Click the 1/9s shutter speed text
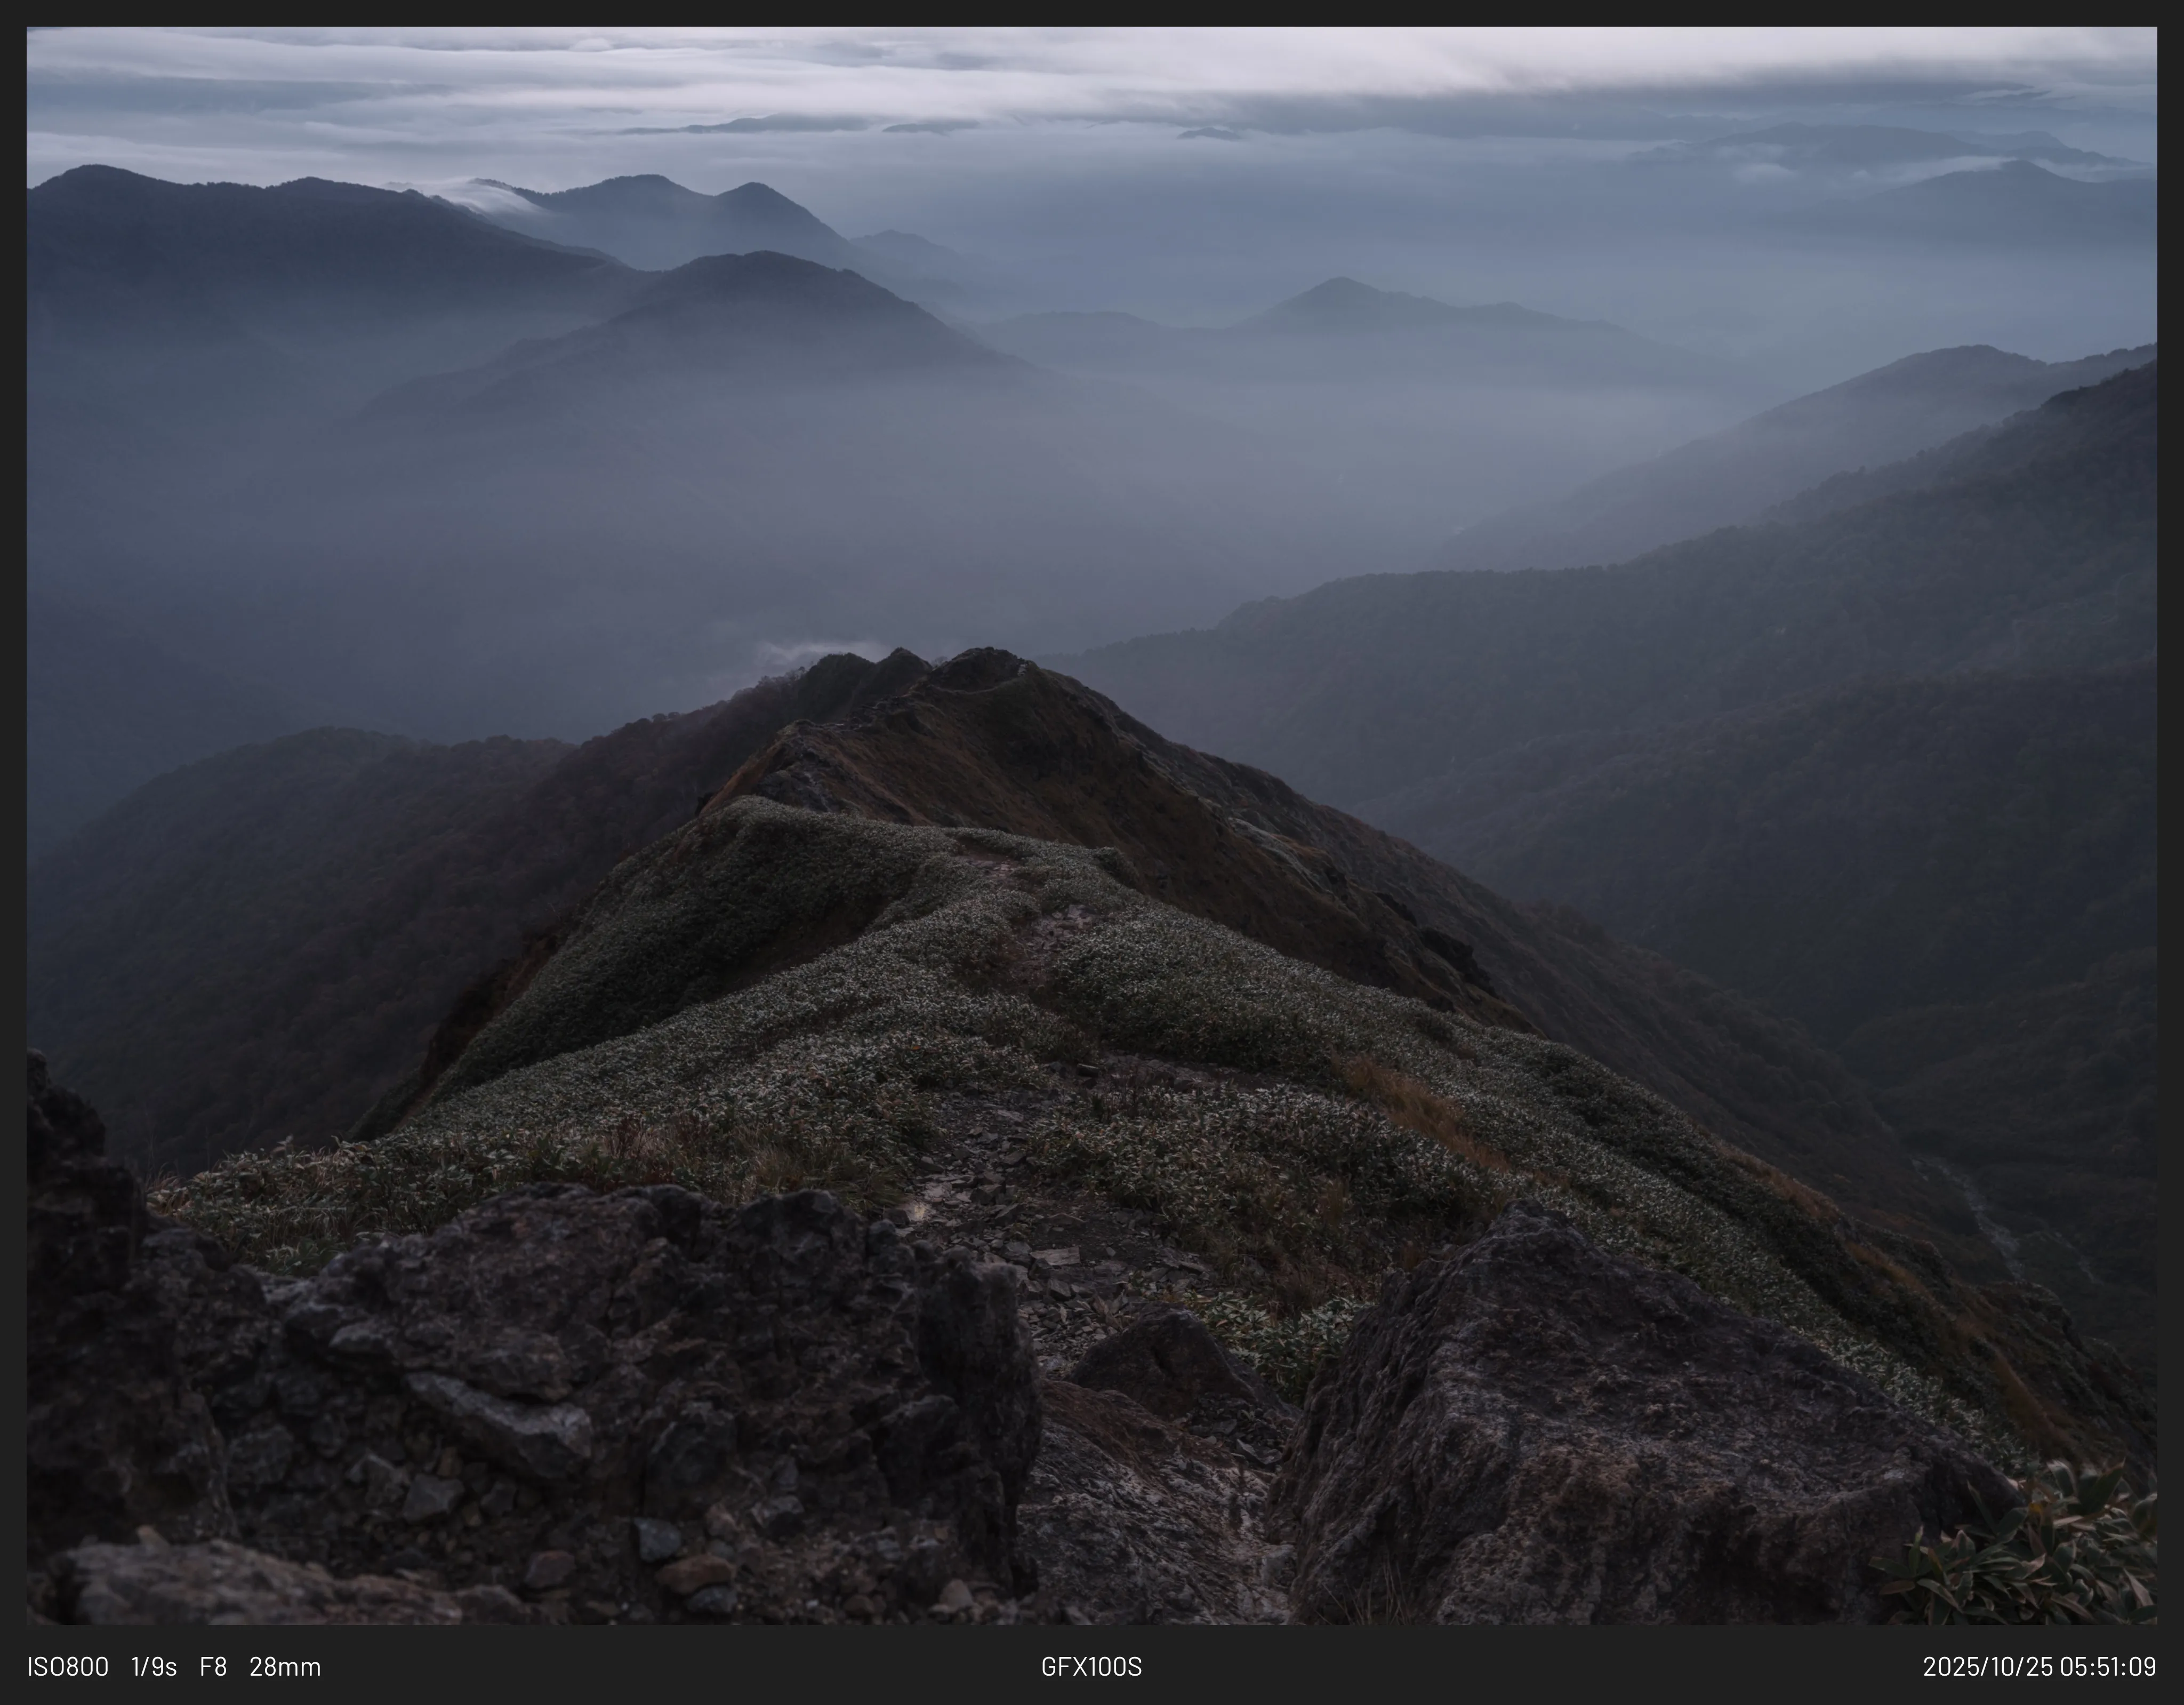Viewport: 2184px width, 1705px height. (154, 1667)
